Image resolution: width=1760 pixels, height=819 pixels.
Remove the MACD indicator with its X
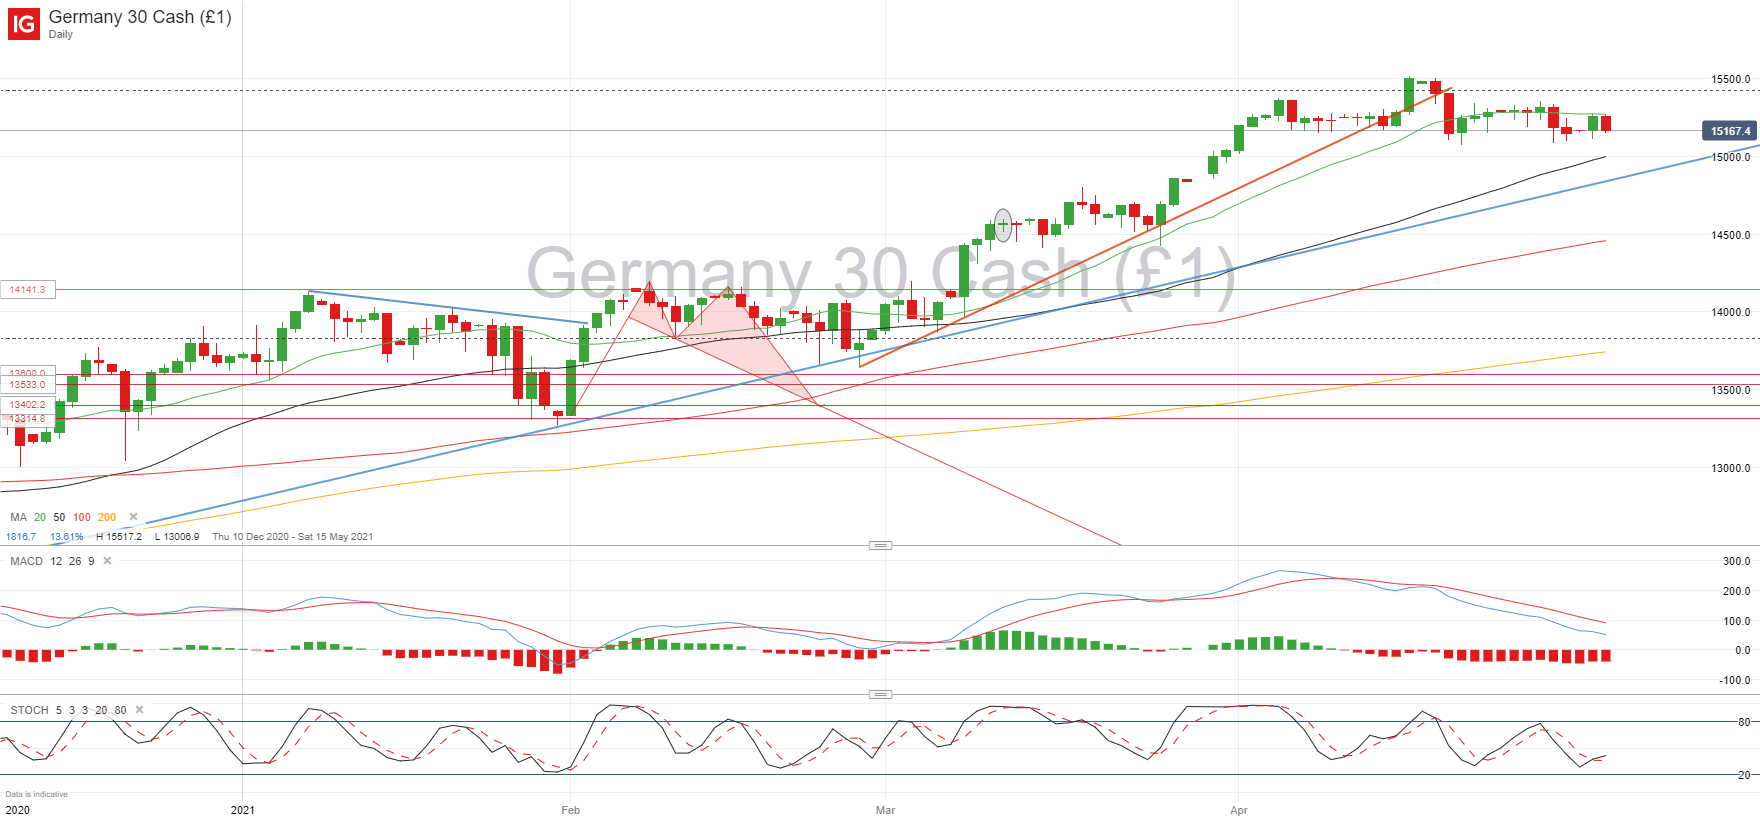(107, 561)
